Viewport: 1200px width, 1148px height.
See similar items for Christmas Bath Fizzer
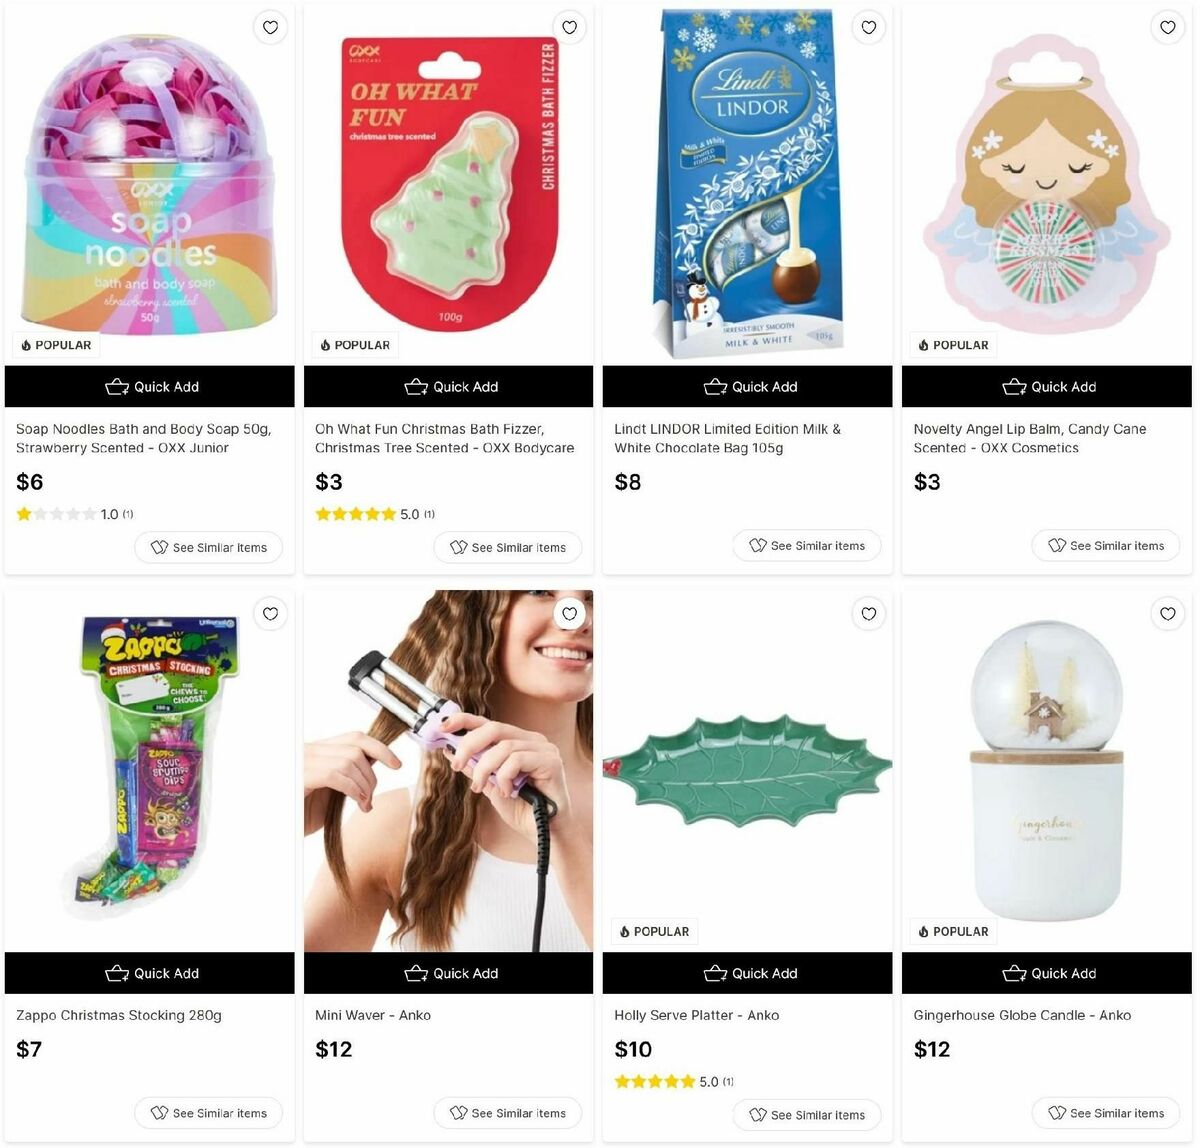point(508,547)
